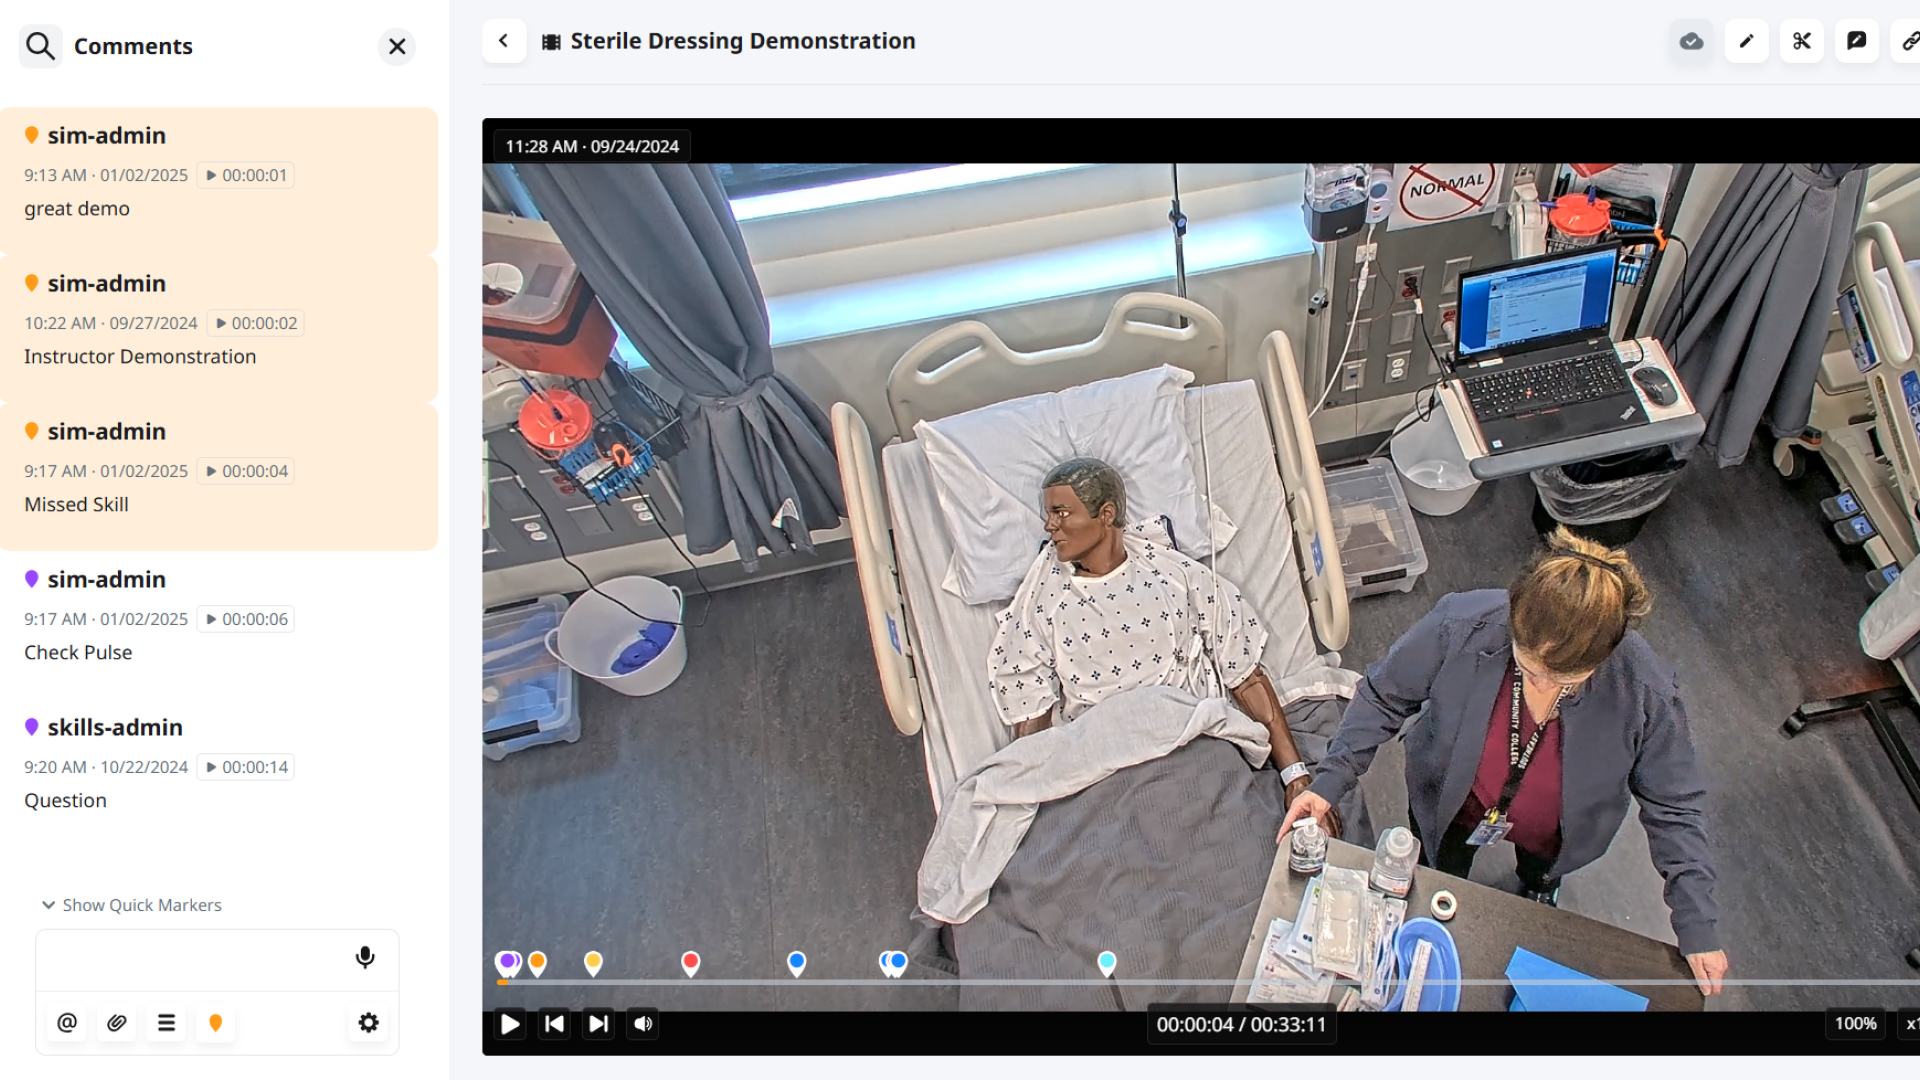Select the 'Question' comment by skills-admin
Viewport: 1920px width, 1080px height.
tap(219, 773)
